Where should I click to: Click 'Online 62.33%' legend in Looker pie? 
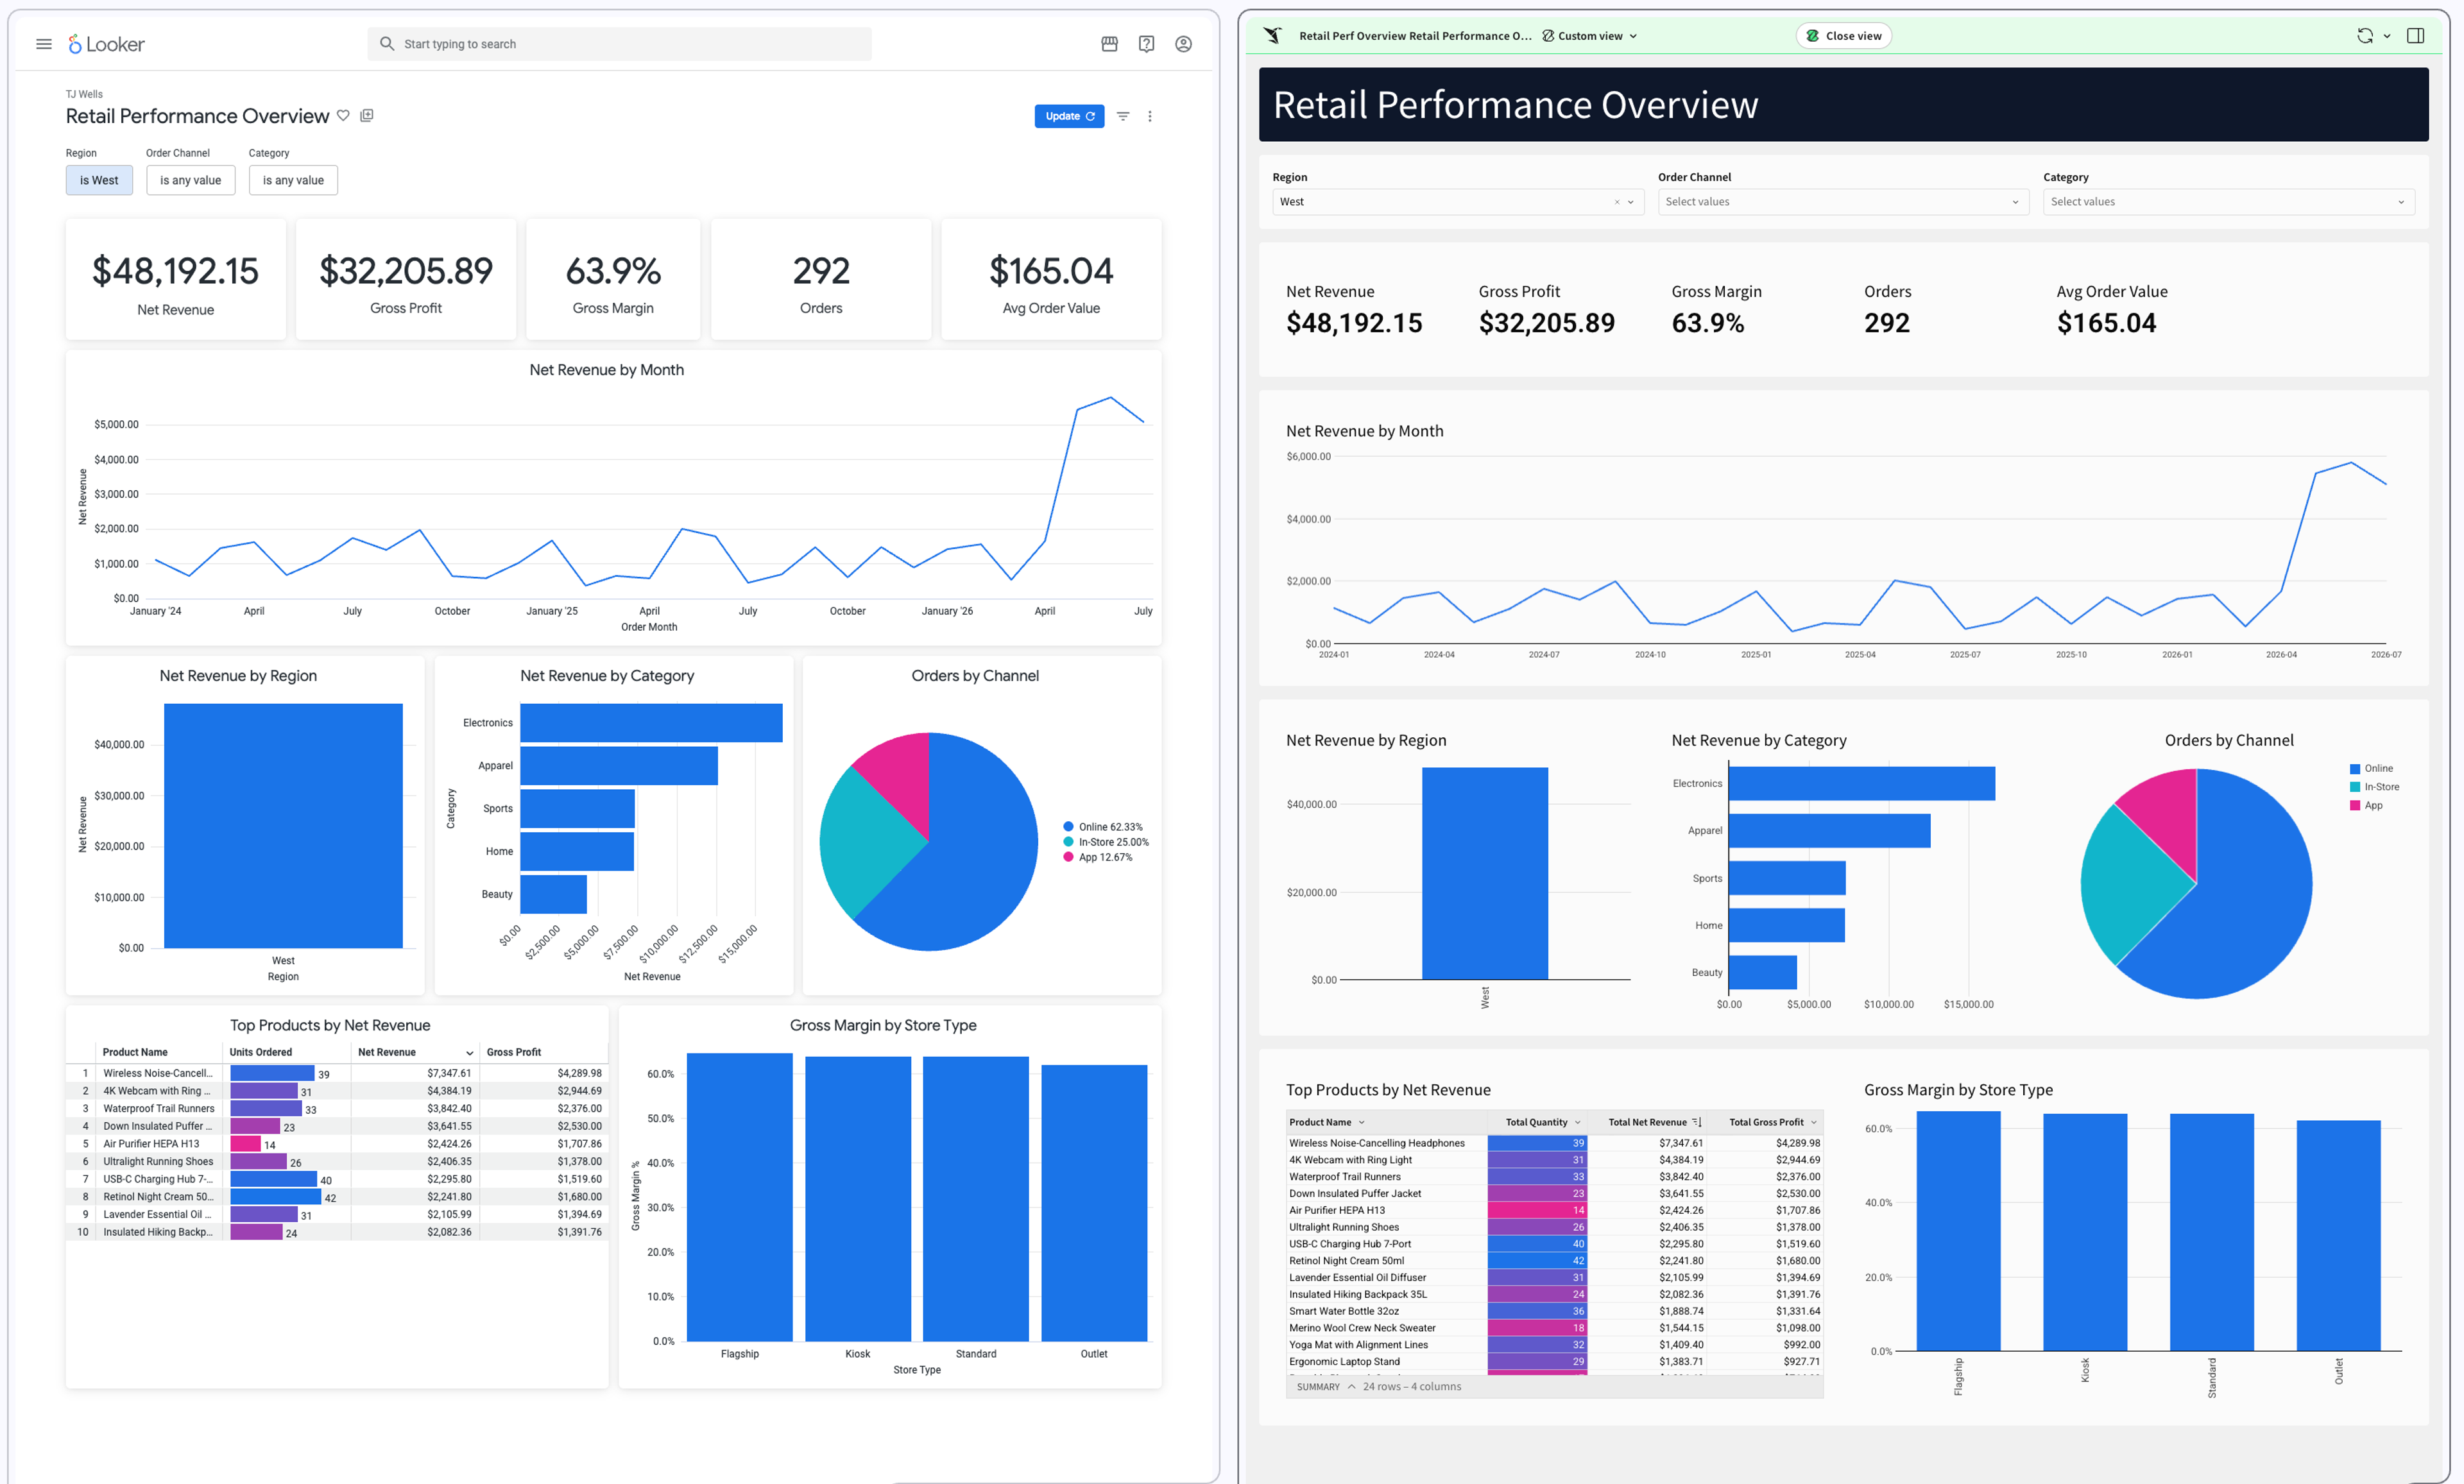pos(1103,827)
